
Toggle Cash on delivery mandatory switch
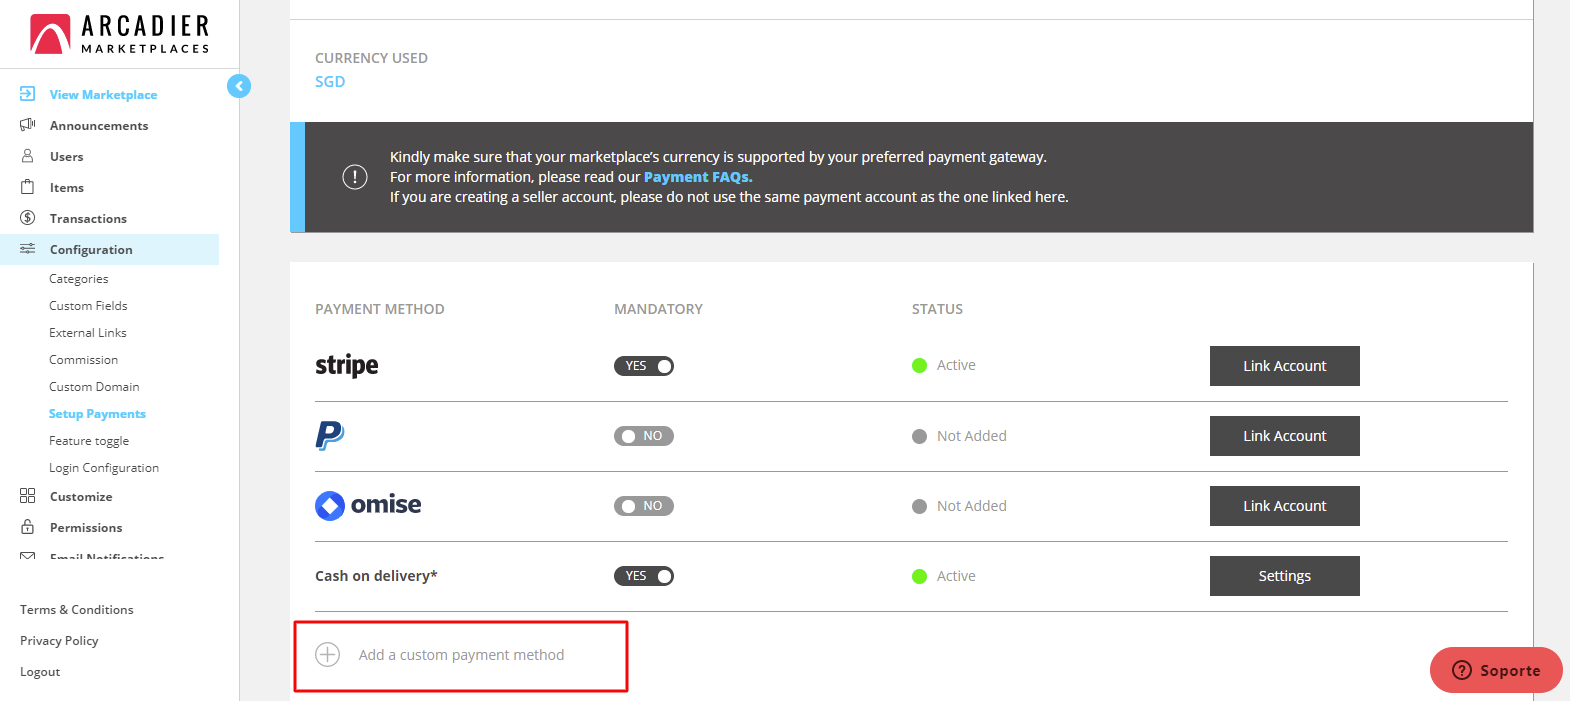(x=644, y=576)
